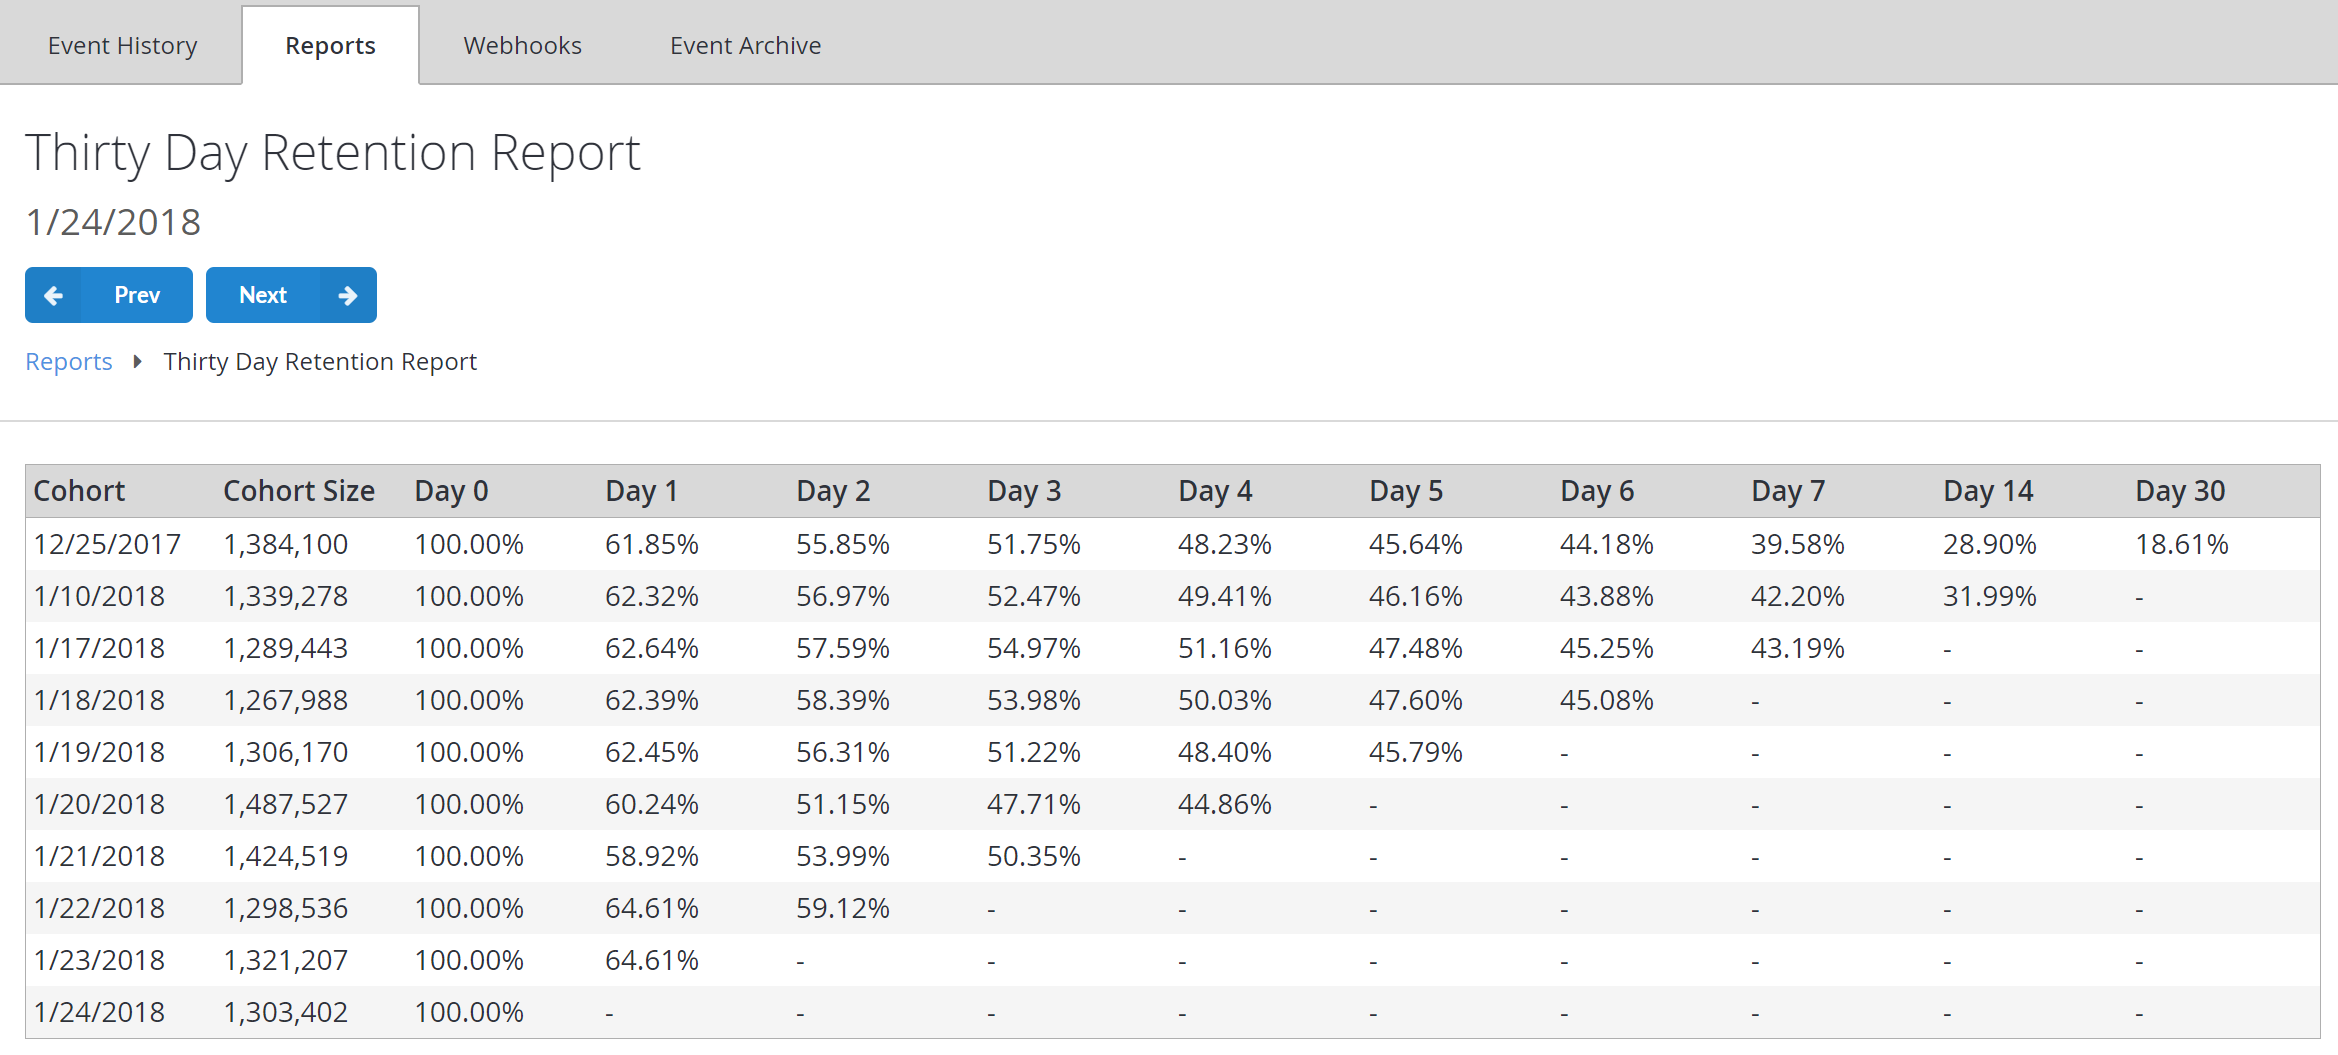The width and height of the screenshot is (2338, 1055).
Task: Click cohort size 1,424,519
Action: pyautogui.click(x=286, y=856)
